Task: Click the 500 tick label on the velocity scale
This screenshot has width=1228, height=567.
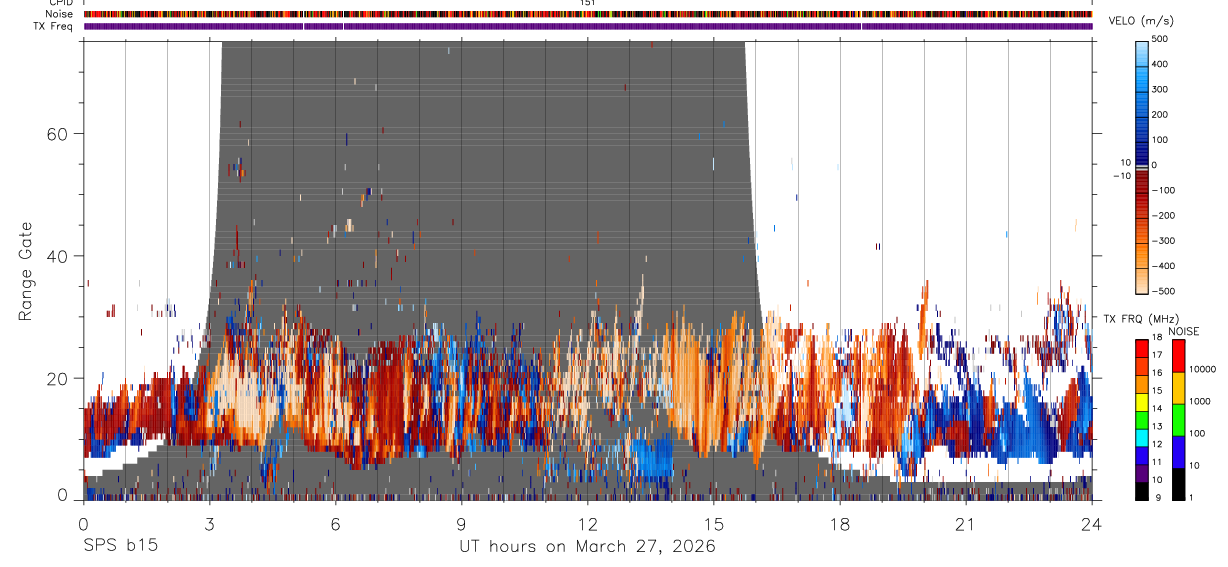Action: click(1161, 39)
